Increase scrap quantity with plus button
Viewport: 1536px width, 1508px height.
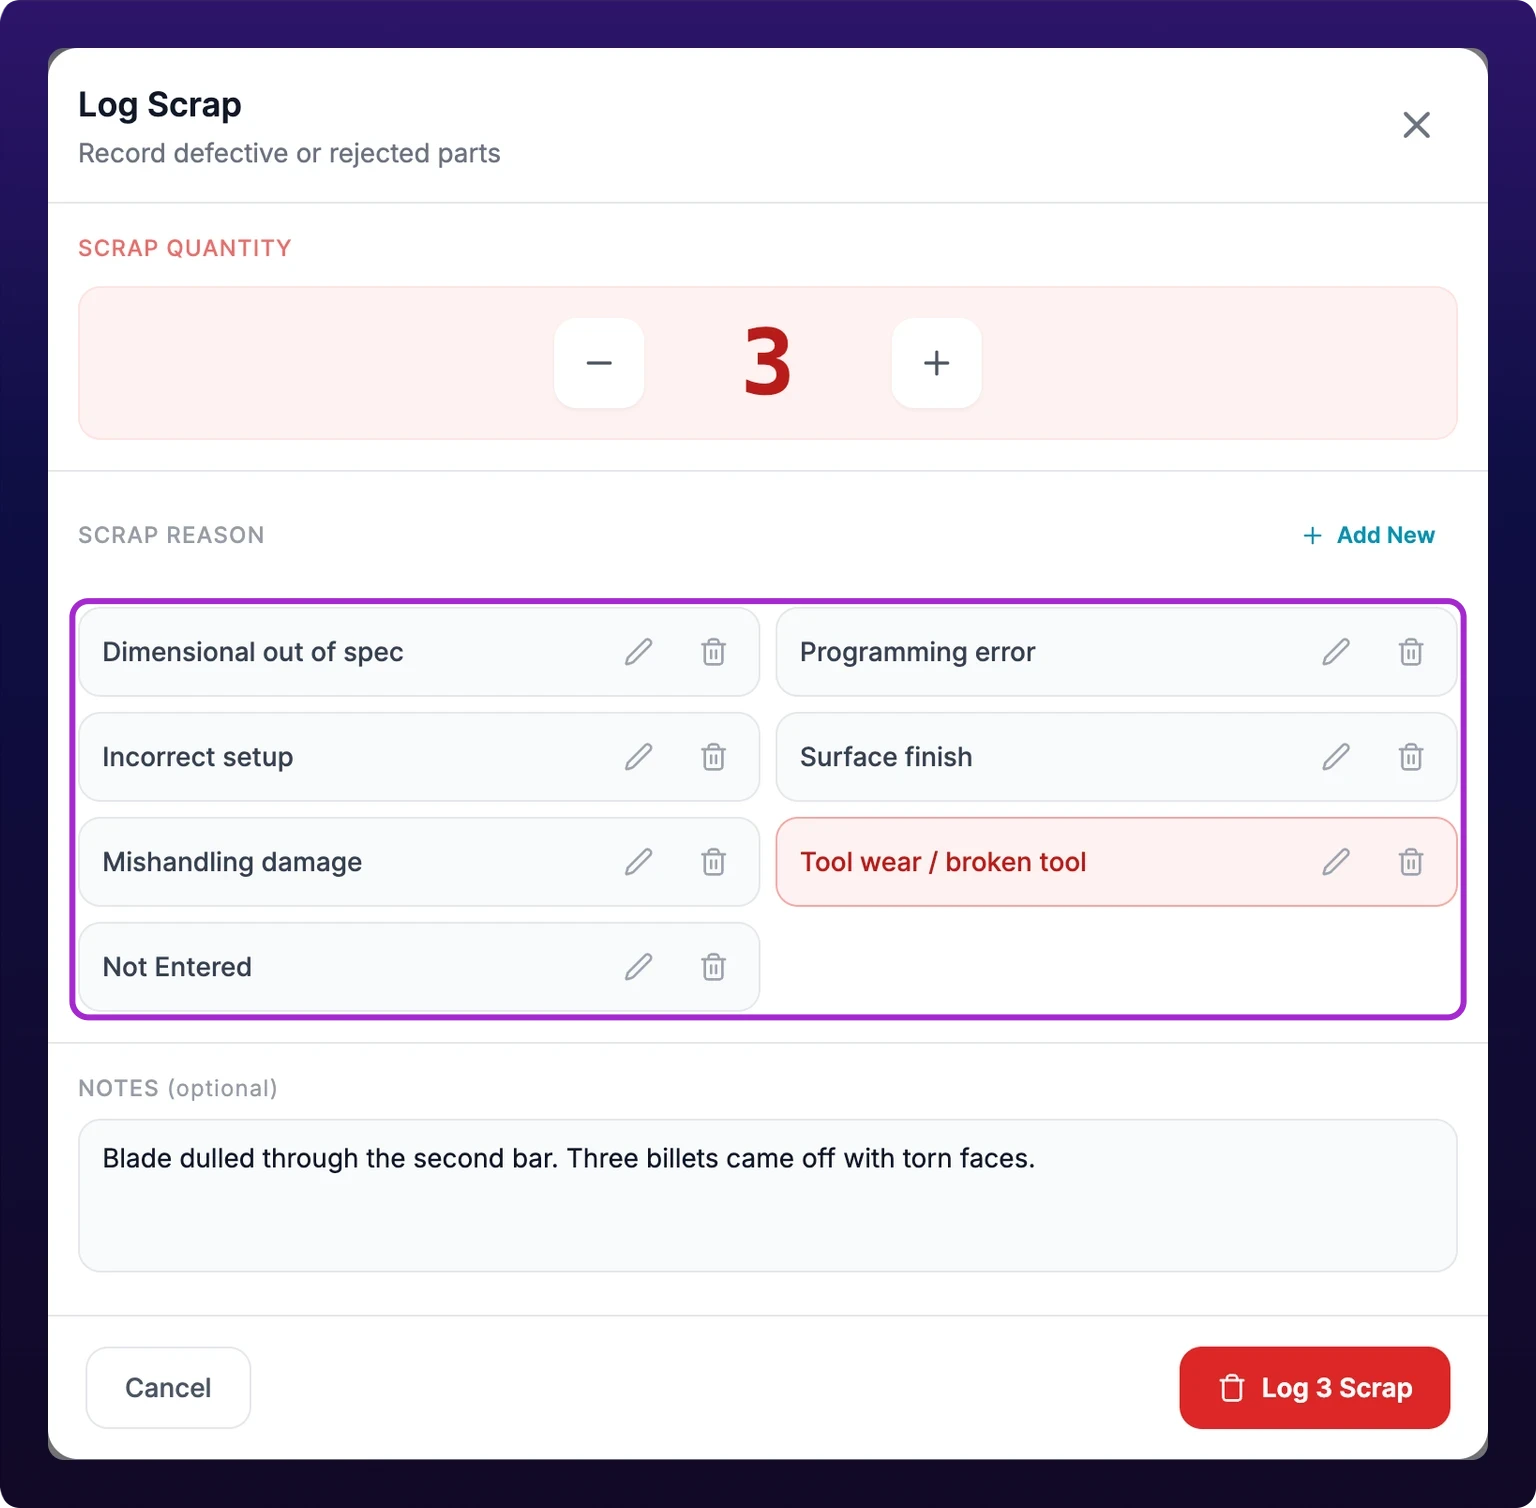coord(936,363)
